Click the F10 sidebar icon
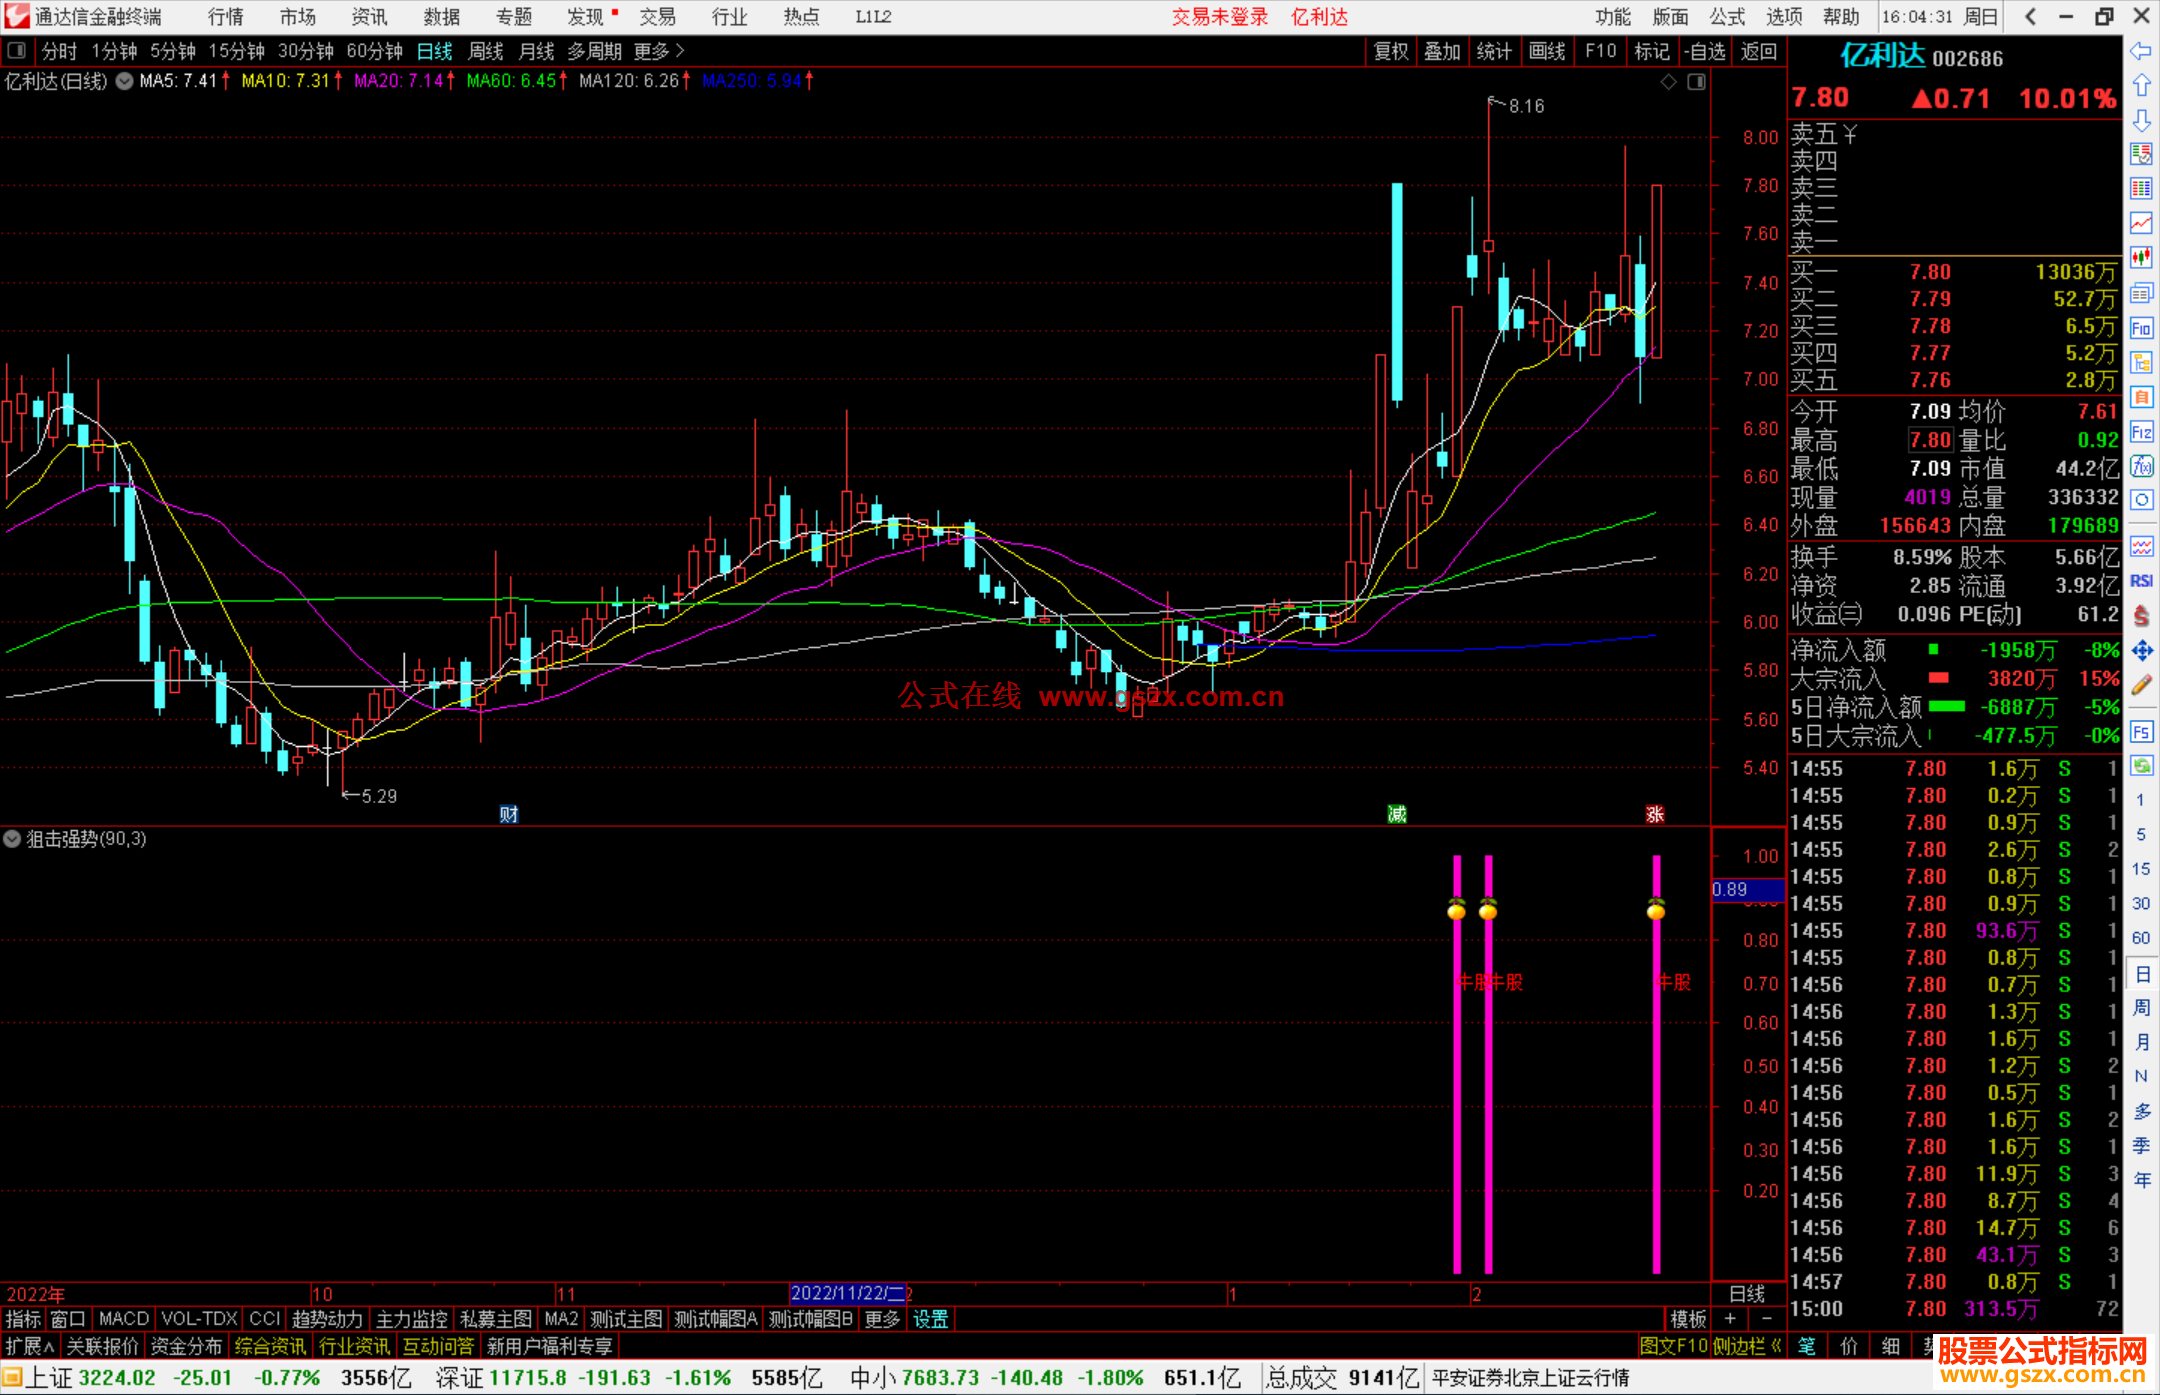The image size is (2160, 1395). pyautogui.click(x=2141, y=328)
